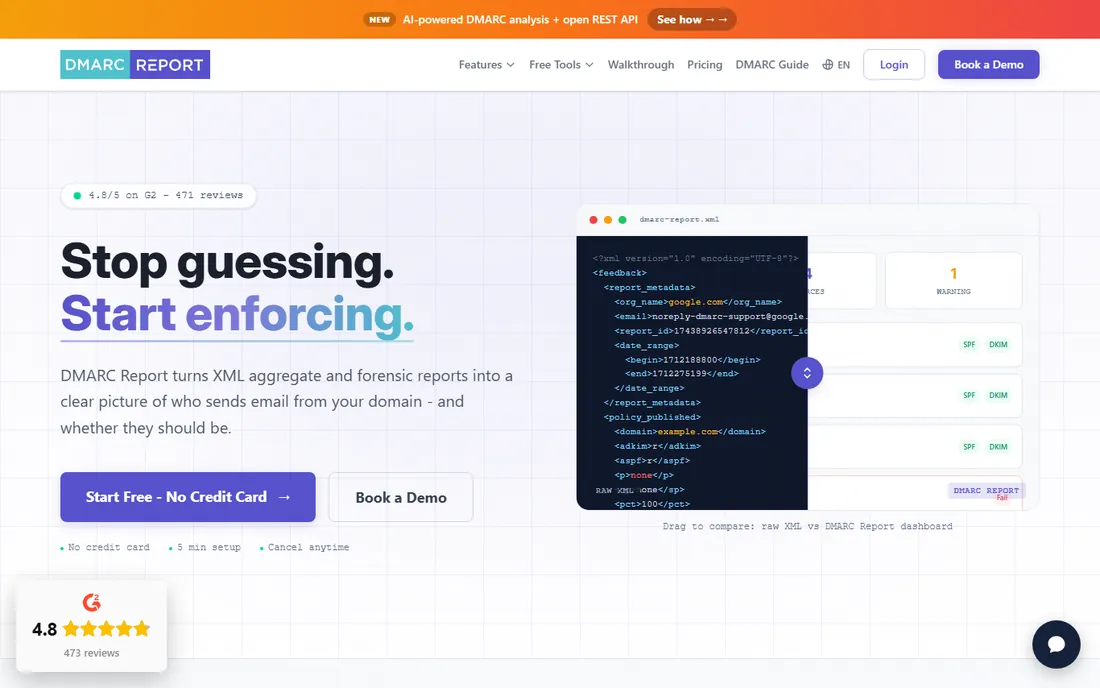Click the dmarc-report.xml filename
The width and height of the screenshot is (1100, 688).
[x=679, y=220]
